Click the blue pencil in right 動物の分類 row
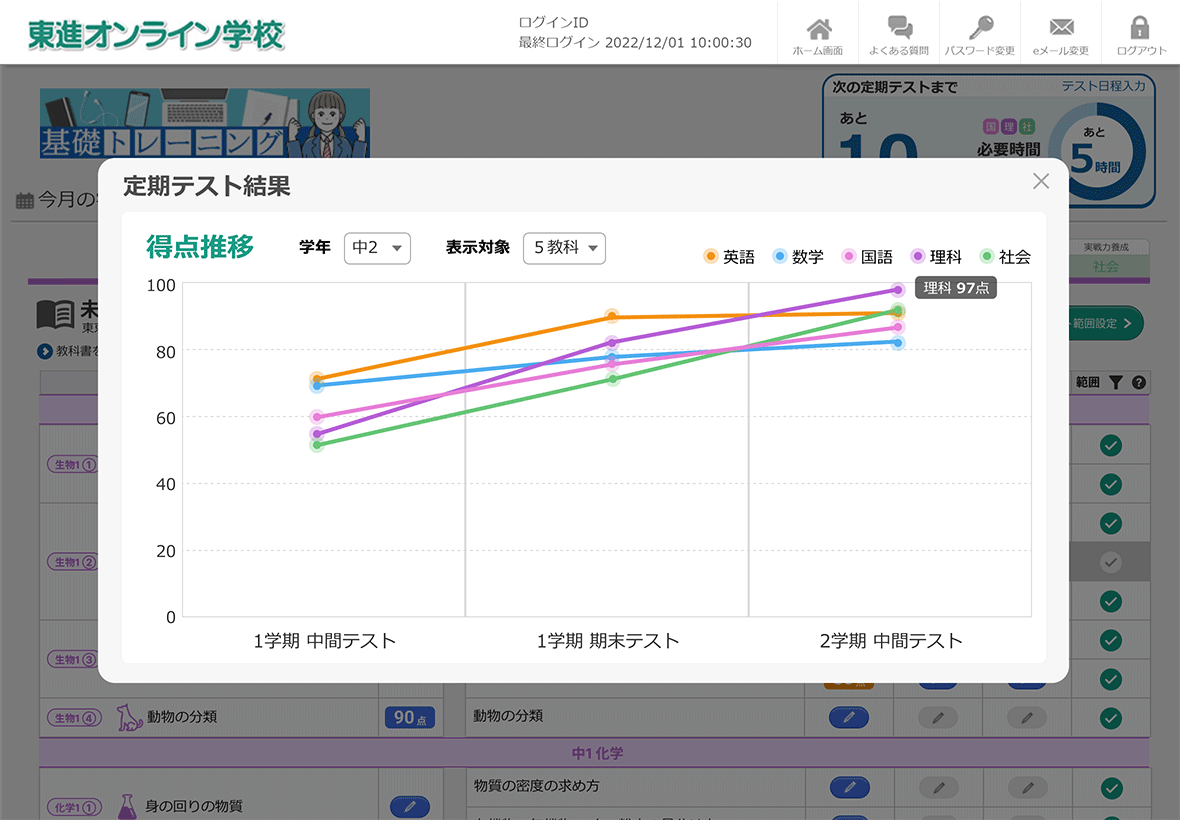 pos(849,717)
